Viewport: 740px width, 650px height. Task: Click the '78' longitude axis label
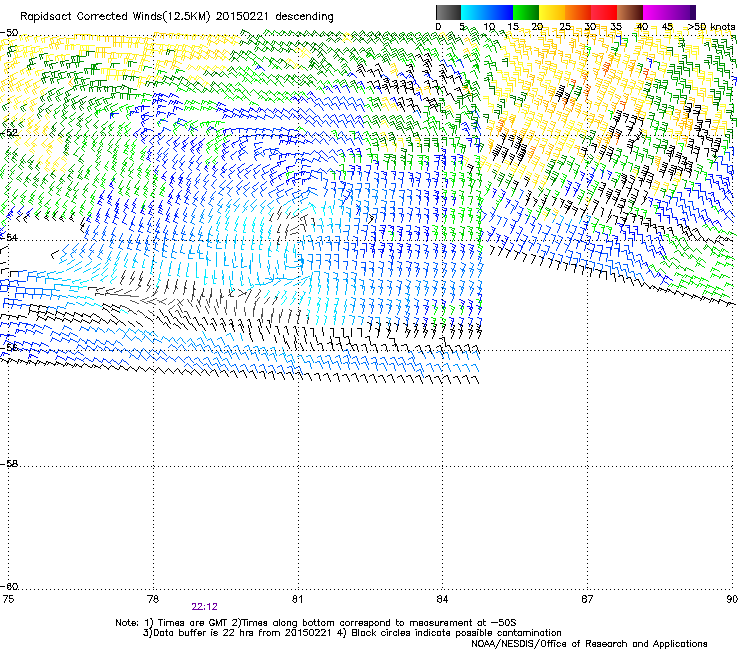coord(153,599)
